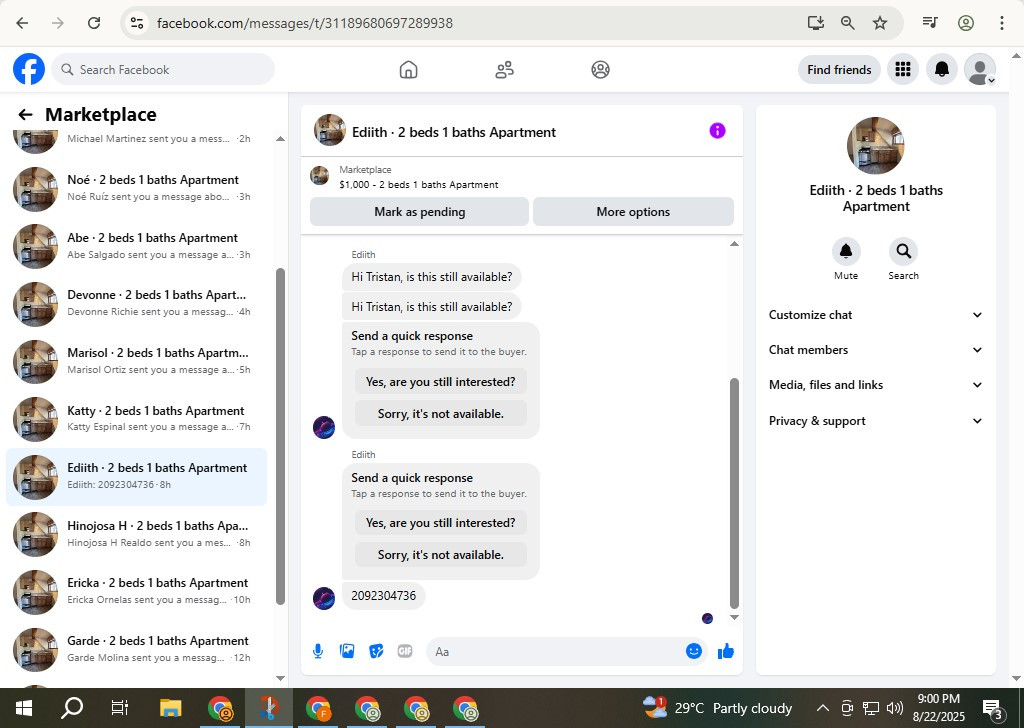Viewport: 1024px width, 728px height.
Task: Click the conversation list scrollbar
Action: [x=280, y=435]
